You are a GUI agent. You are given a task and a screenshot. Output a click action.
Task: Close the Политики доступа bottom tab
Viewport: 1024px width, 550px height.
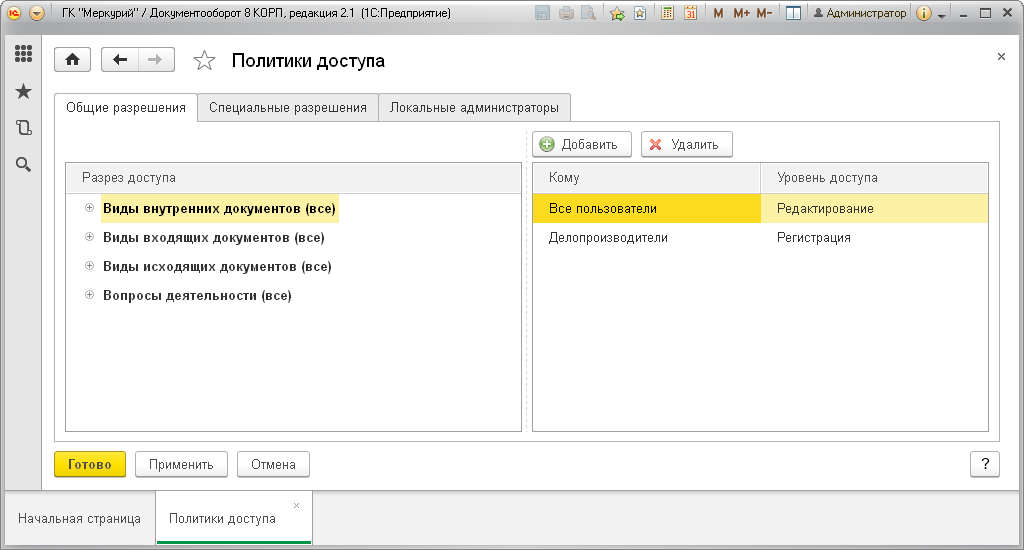point(296,506)
